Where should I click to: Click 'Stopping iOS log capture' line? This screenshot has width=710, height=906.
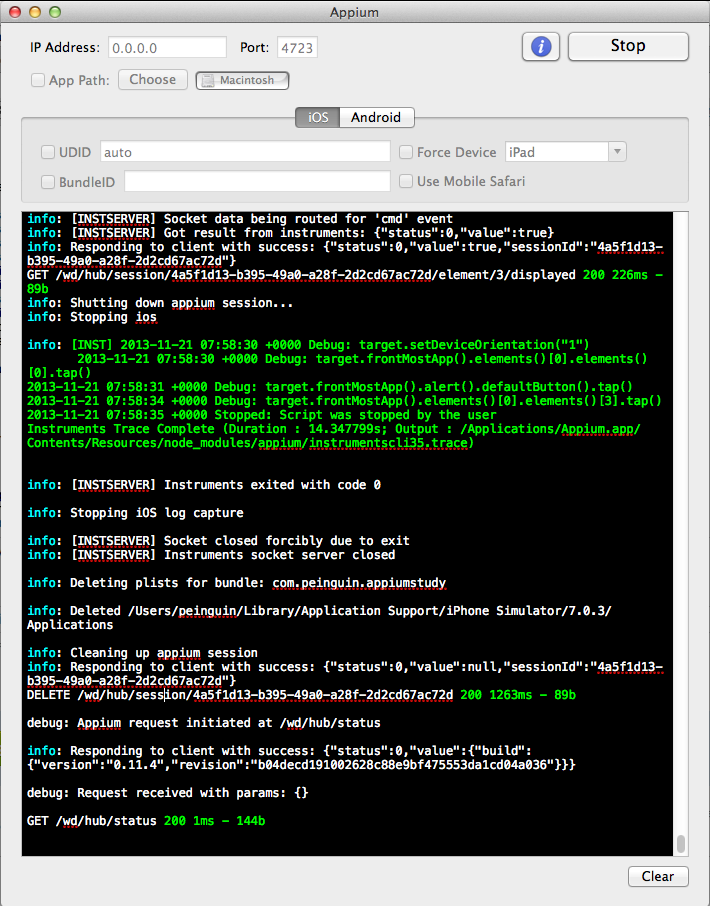tap(135, 513)
